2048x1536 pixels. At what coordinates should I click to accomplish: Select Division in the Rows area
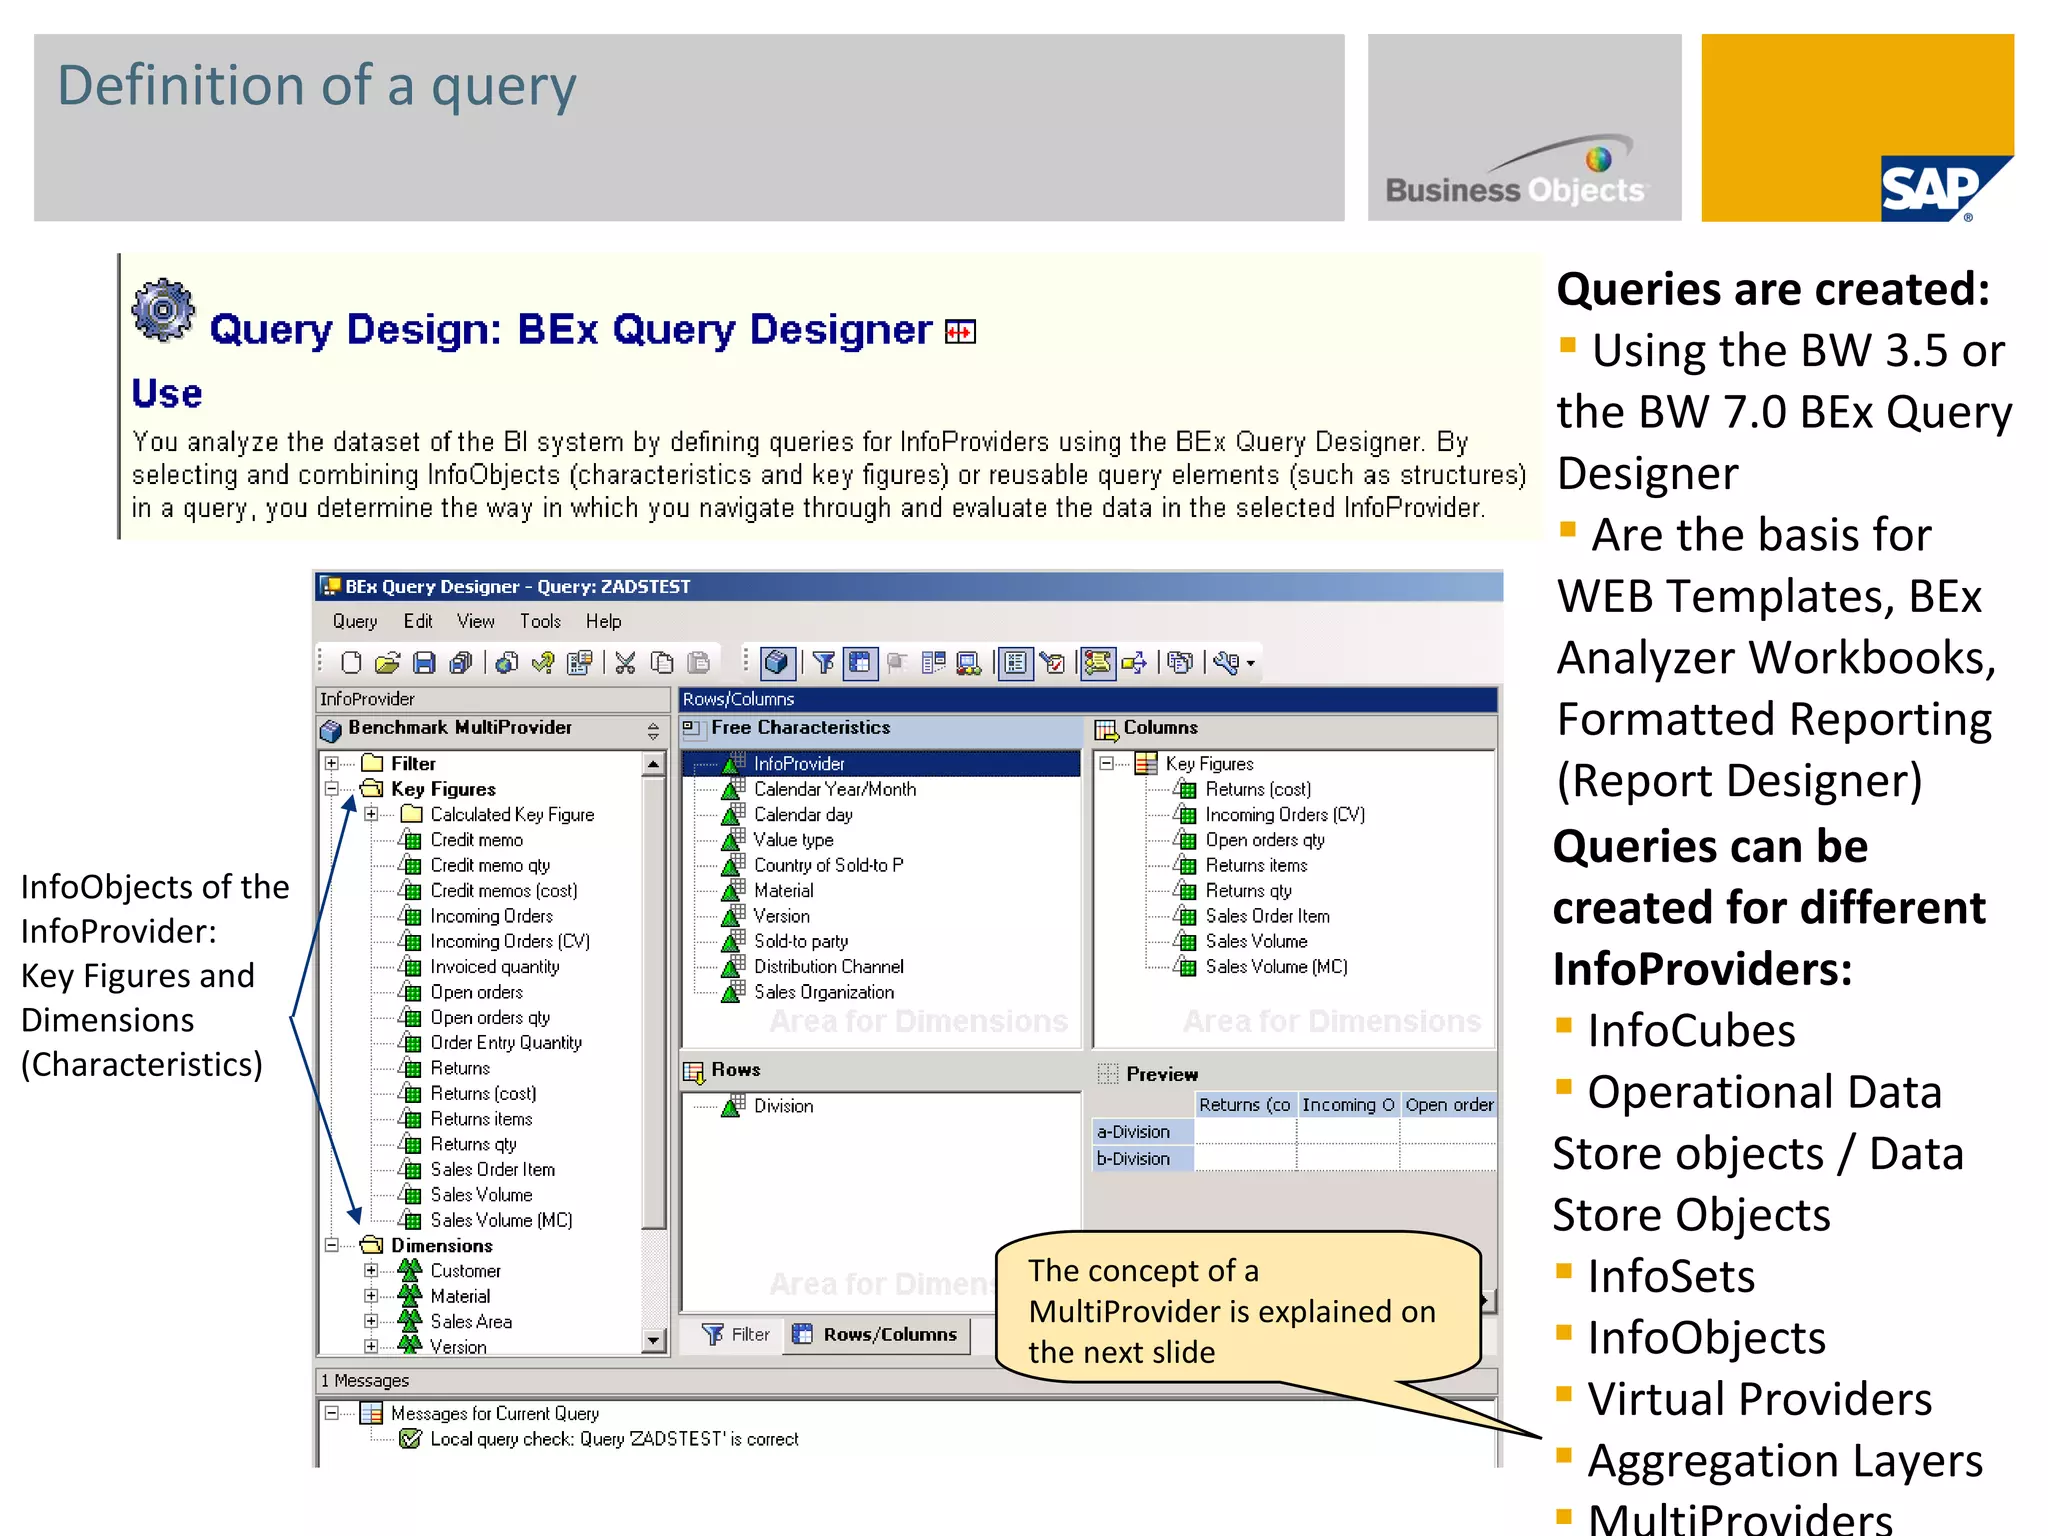[x=783, y=1106]
